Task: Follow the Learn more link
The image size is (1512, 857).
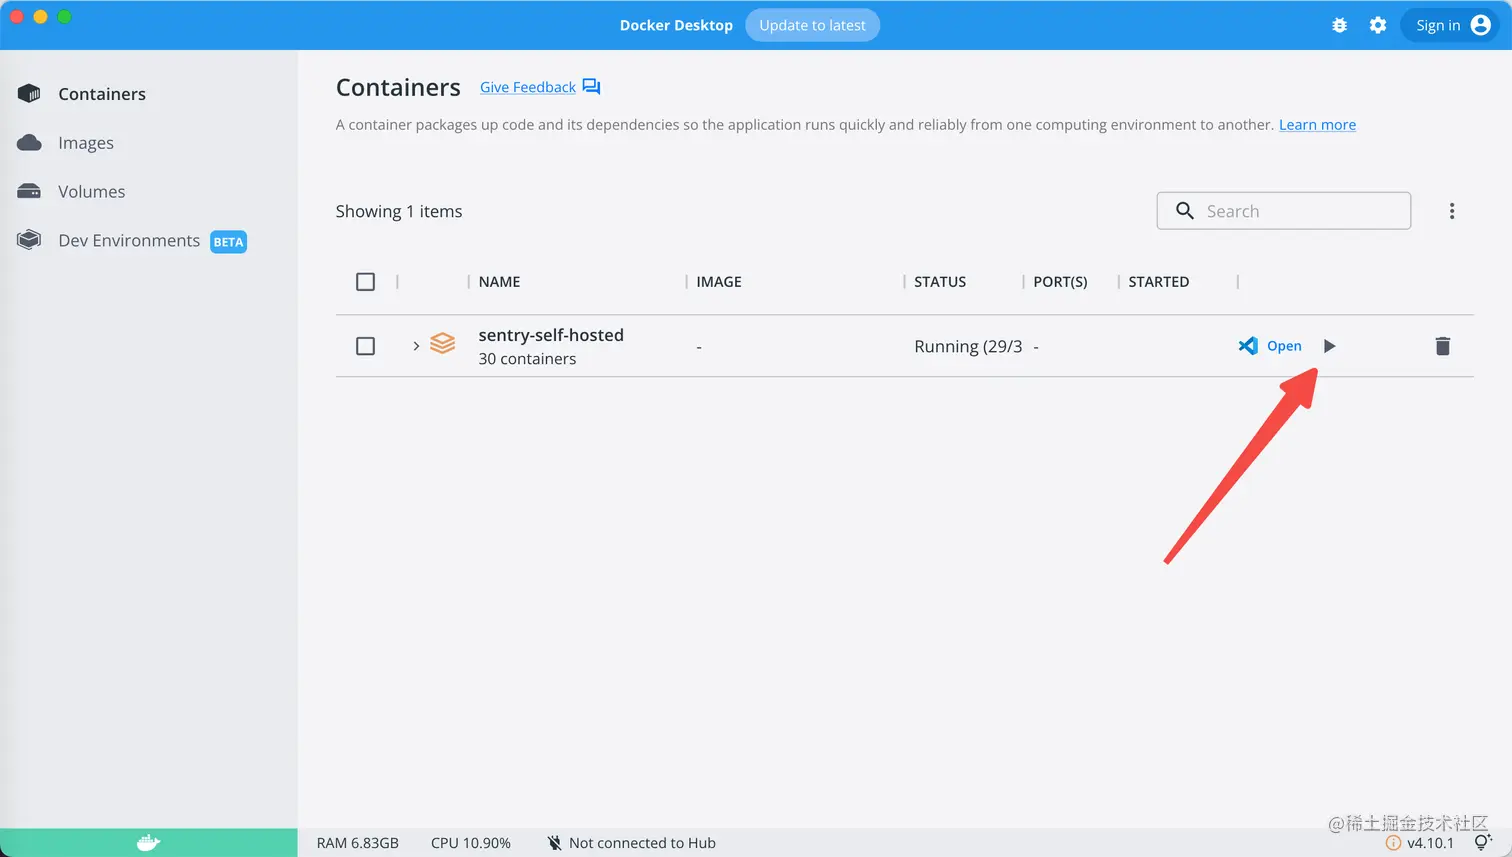Action: coord(1317,125)
